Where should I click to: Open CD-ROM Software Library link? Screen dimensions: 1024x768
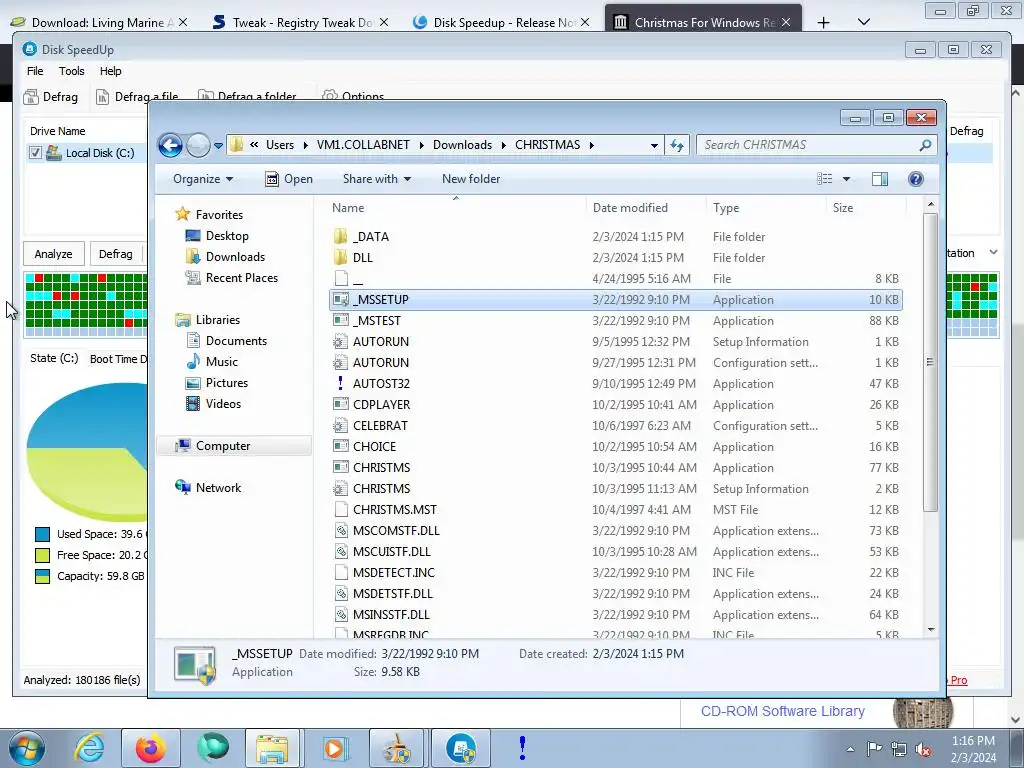coord(782,711)
